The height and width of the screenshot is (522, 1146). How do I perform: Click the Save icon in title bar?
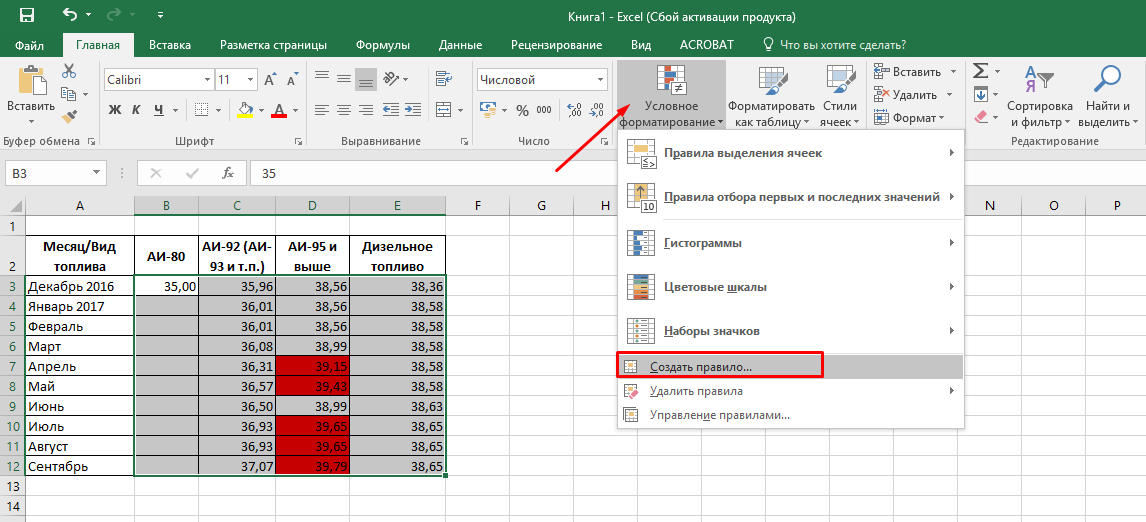(x=26, y=15)
